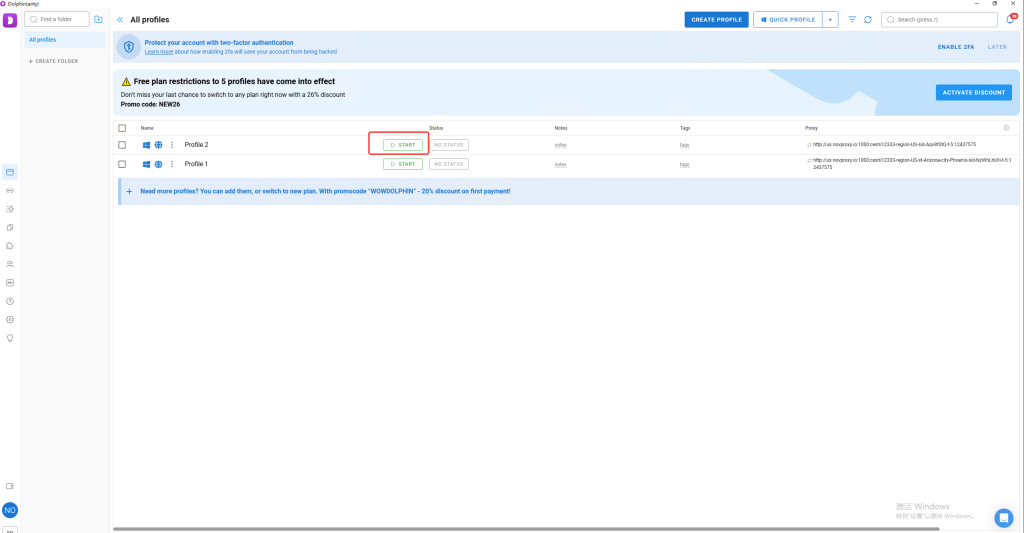Open the users/team icon in left sidebar

(x=10, y=264)
